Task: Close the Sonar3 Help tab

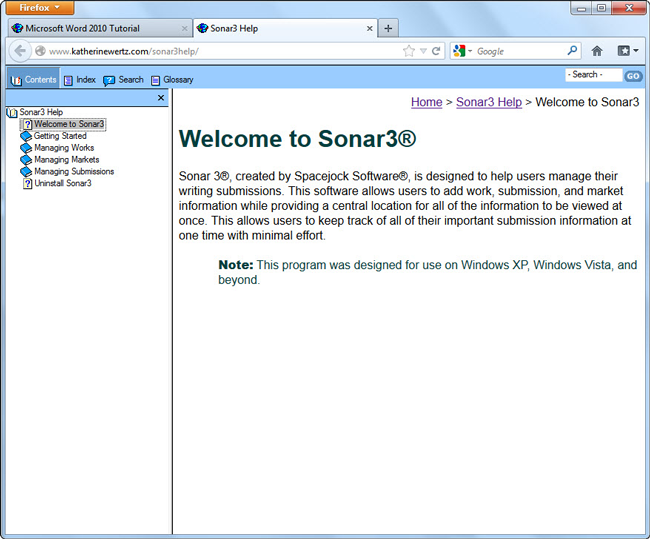Action: 369,29
